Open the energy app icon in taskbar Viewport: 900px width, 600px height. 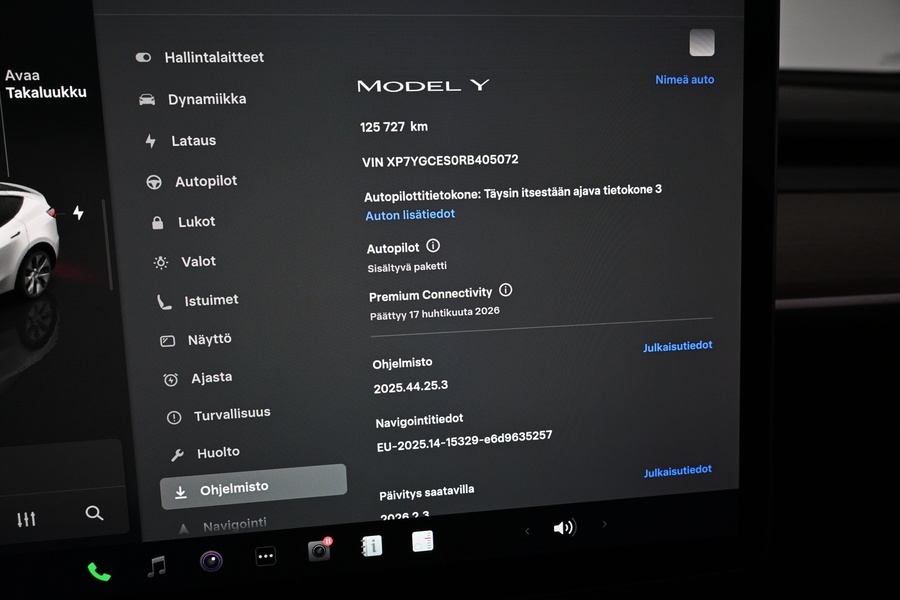(422, 543)
